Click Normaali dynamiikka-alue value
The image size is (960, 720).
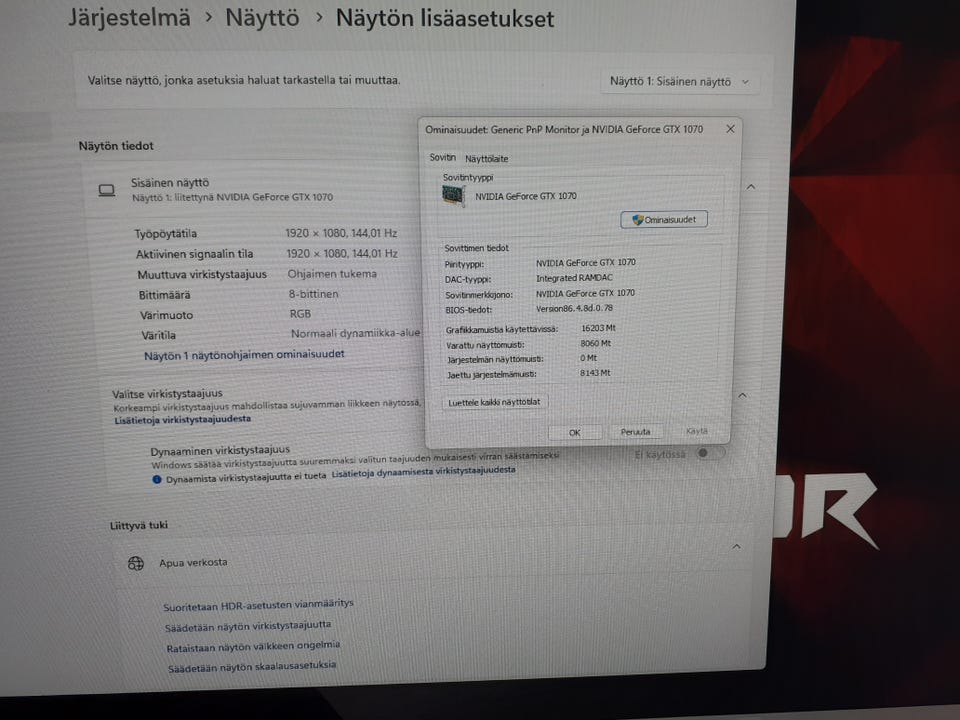[355, 333]
